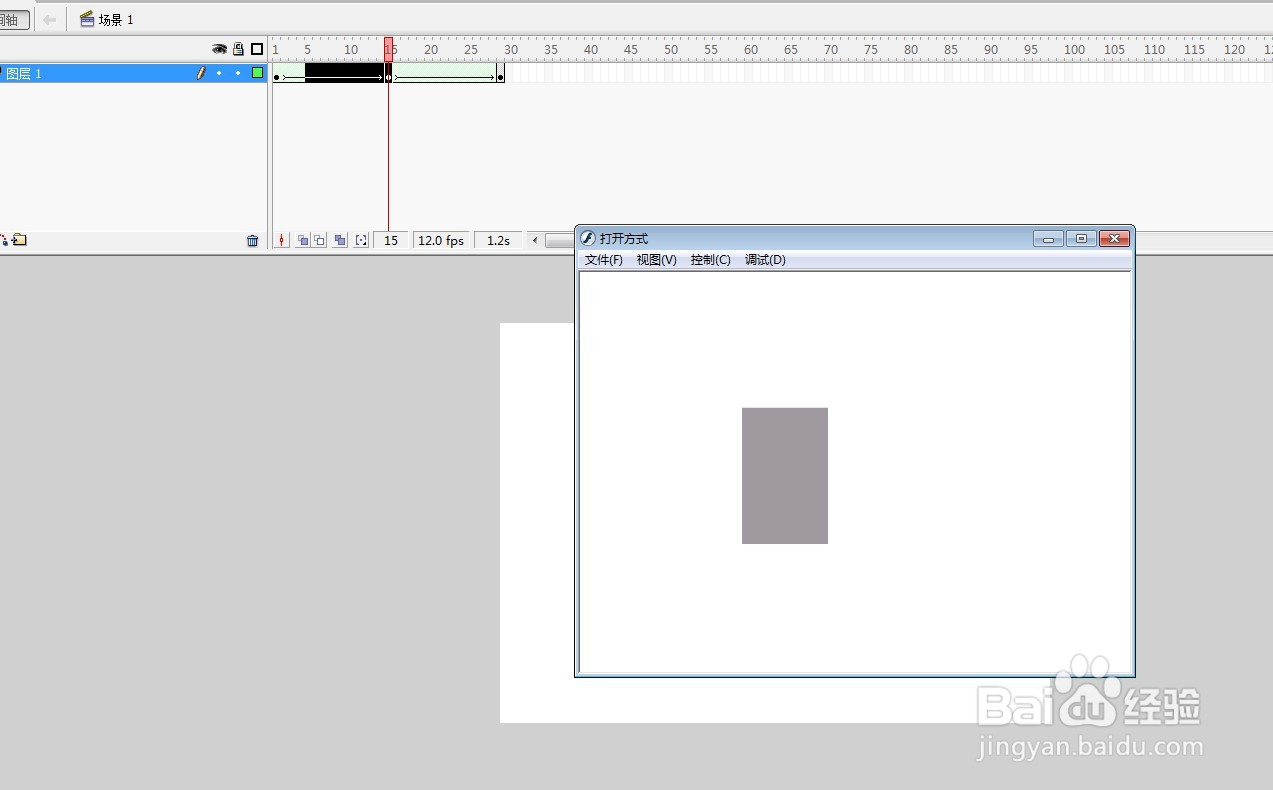Toggle show/hide all layers eye icon

click(220, 49)
